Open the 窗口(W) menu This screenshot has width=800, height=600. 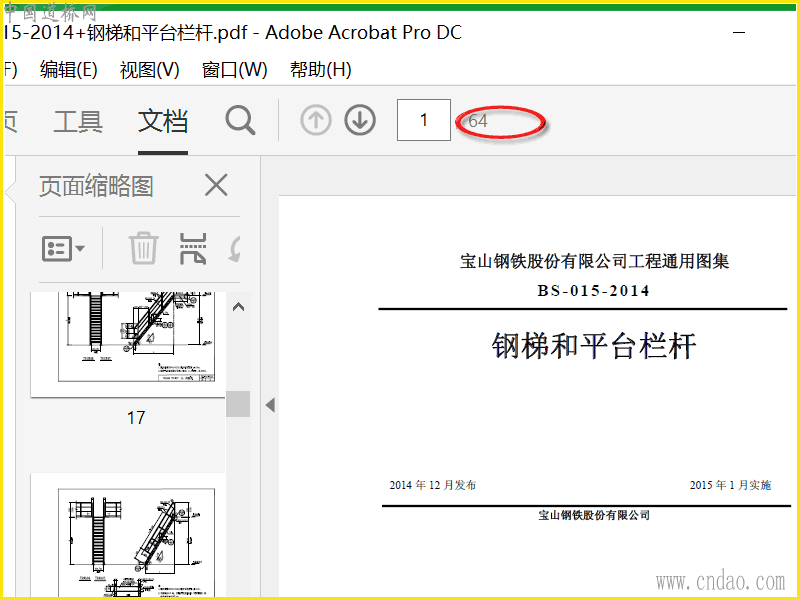click(234, 69)
